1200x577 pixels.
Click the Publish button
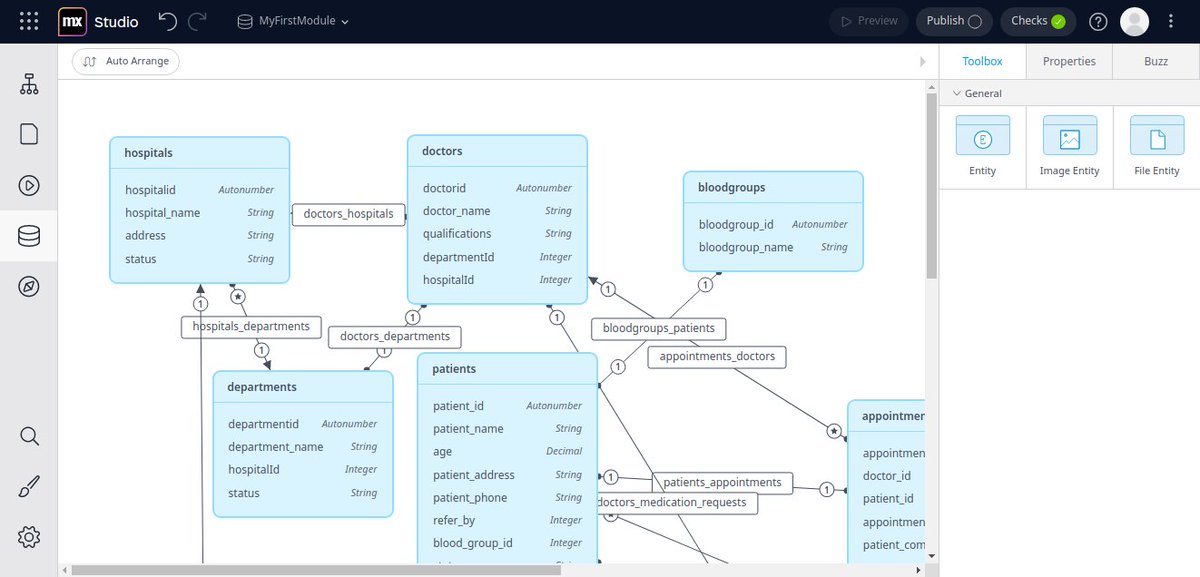tap(954, 21)
